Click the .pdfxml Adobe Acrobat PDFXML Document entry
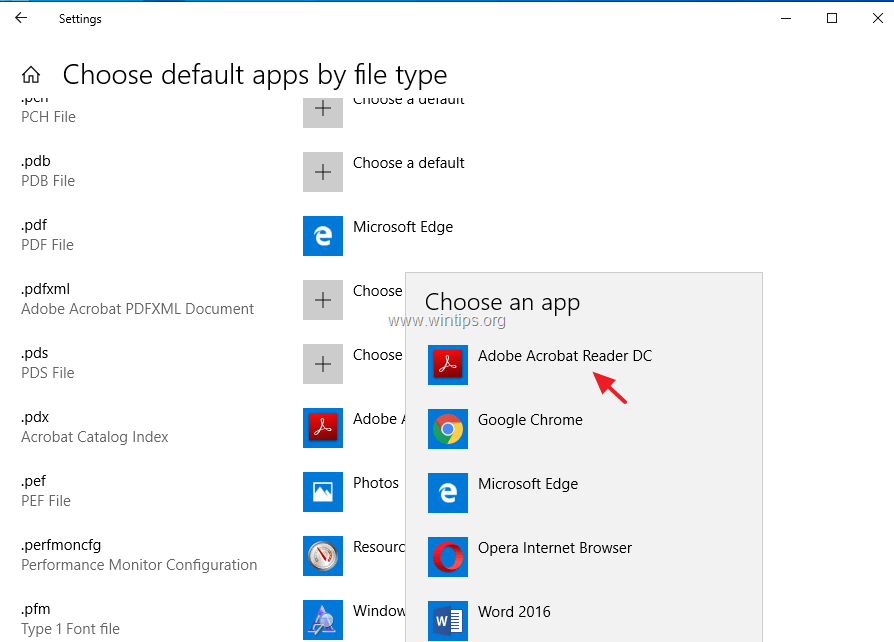 pos(137,299)
